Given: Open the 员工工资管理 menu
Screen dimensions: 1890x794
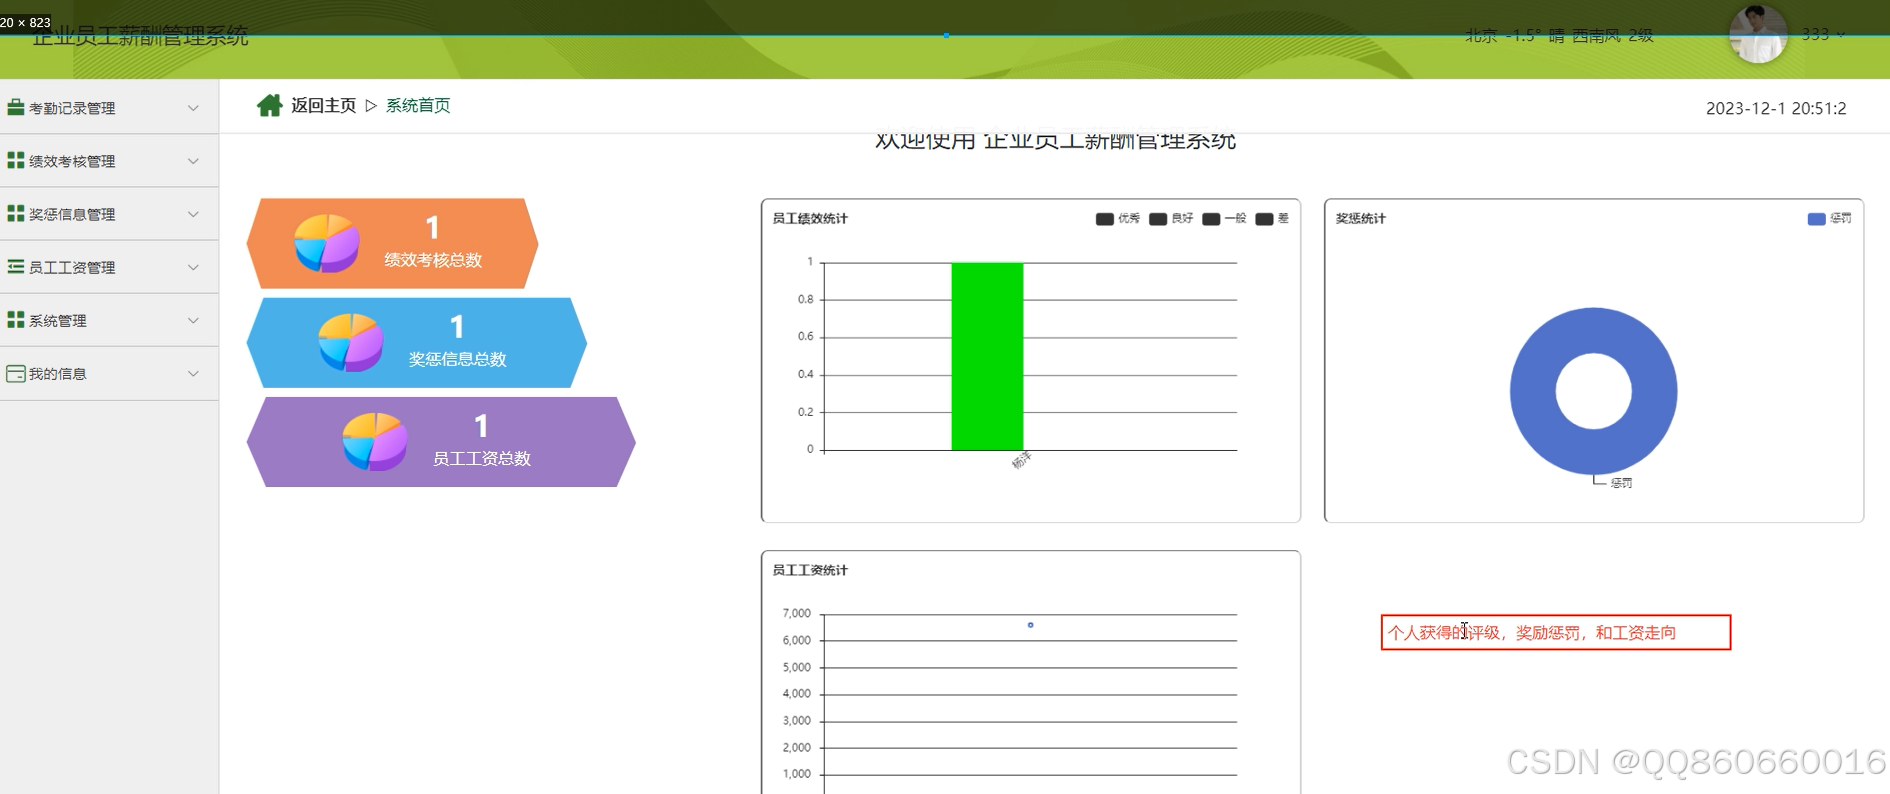Looking at the screenshot, I should 109,267.
